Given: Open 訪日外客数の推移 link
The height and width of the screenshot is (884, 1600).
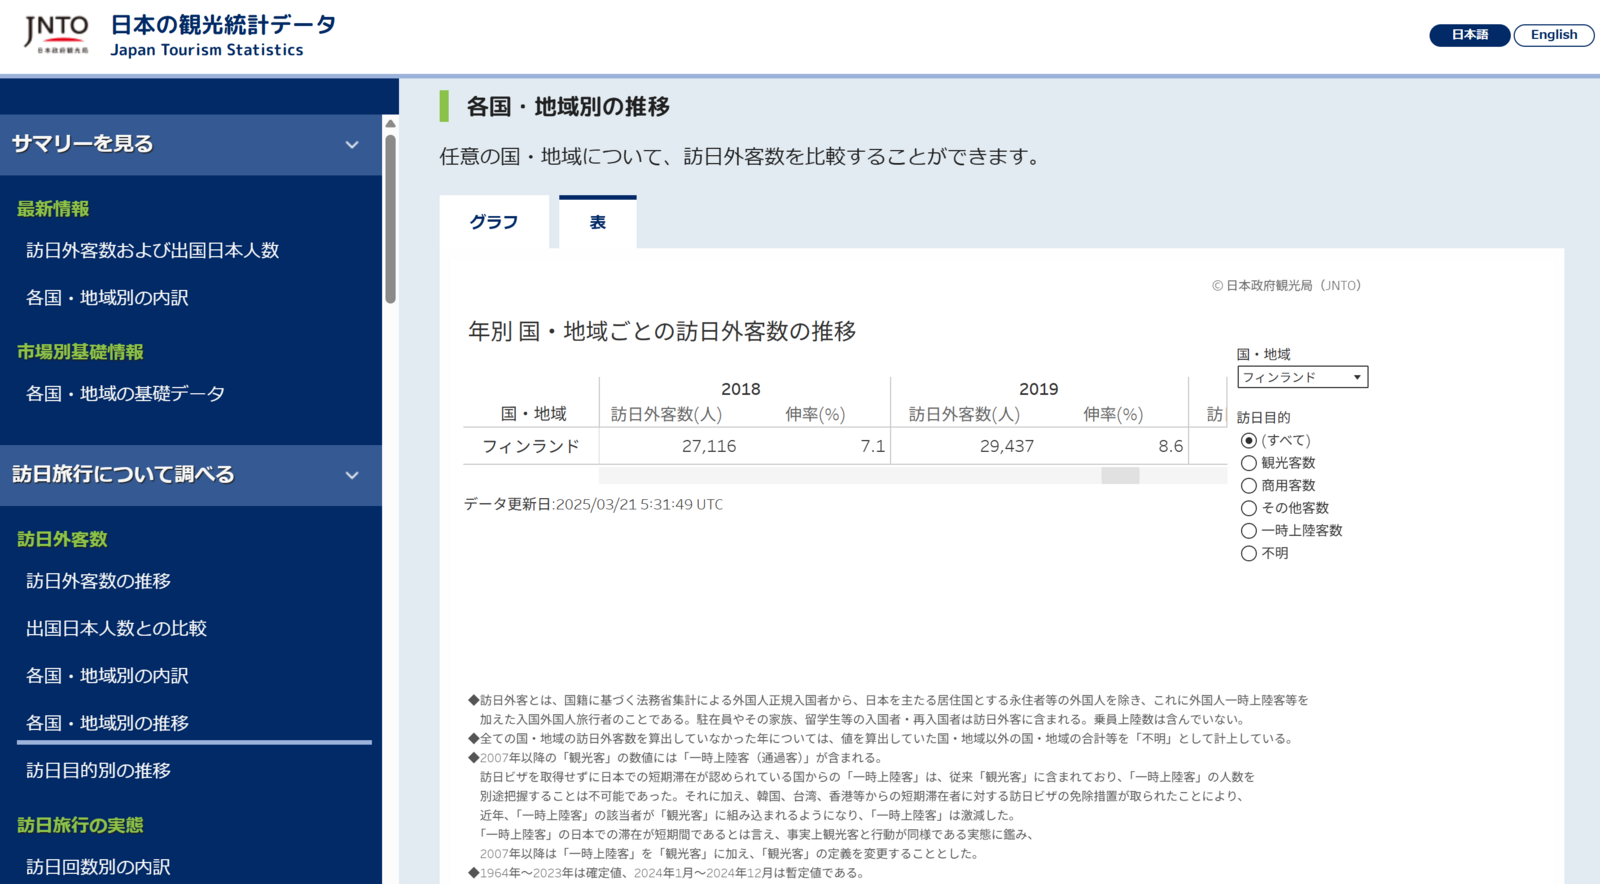Looking at the screenshot, I should pos(98,580).
